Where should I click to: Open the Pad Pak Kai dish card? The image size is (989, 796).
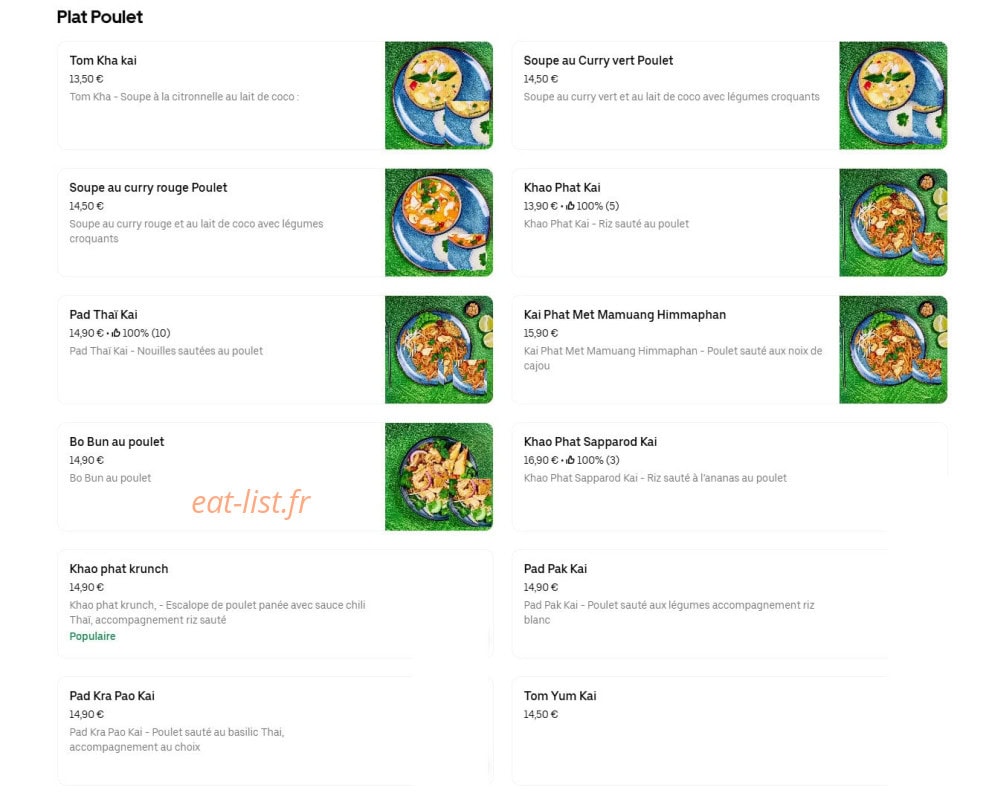tap(729, 604)
